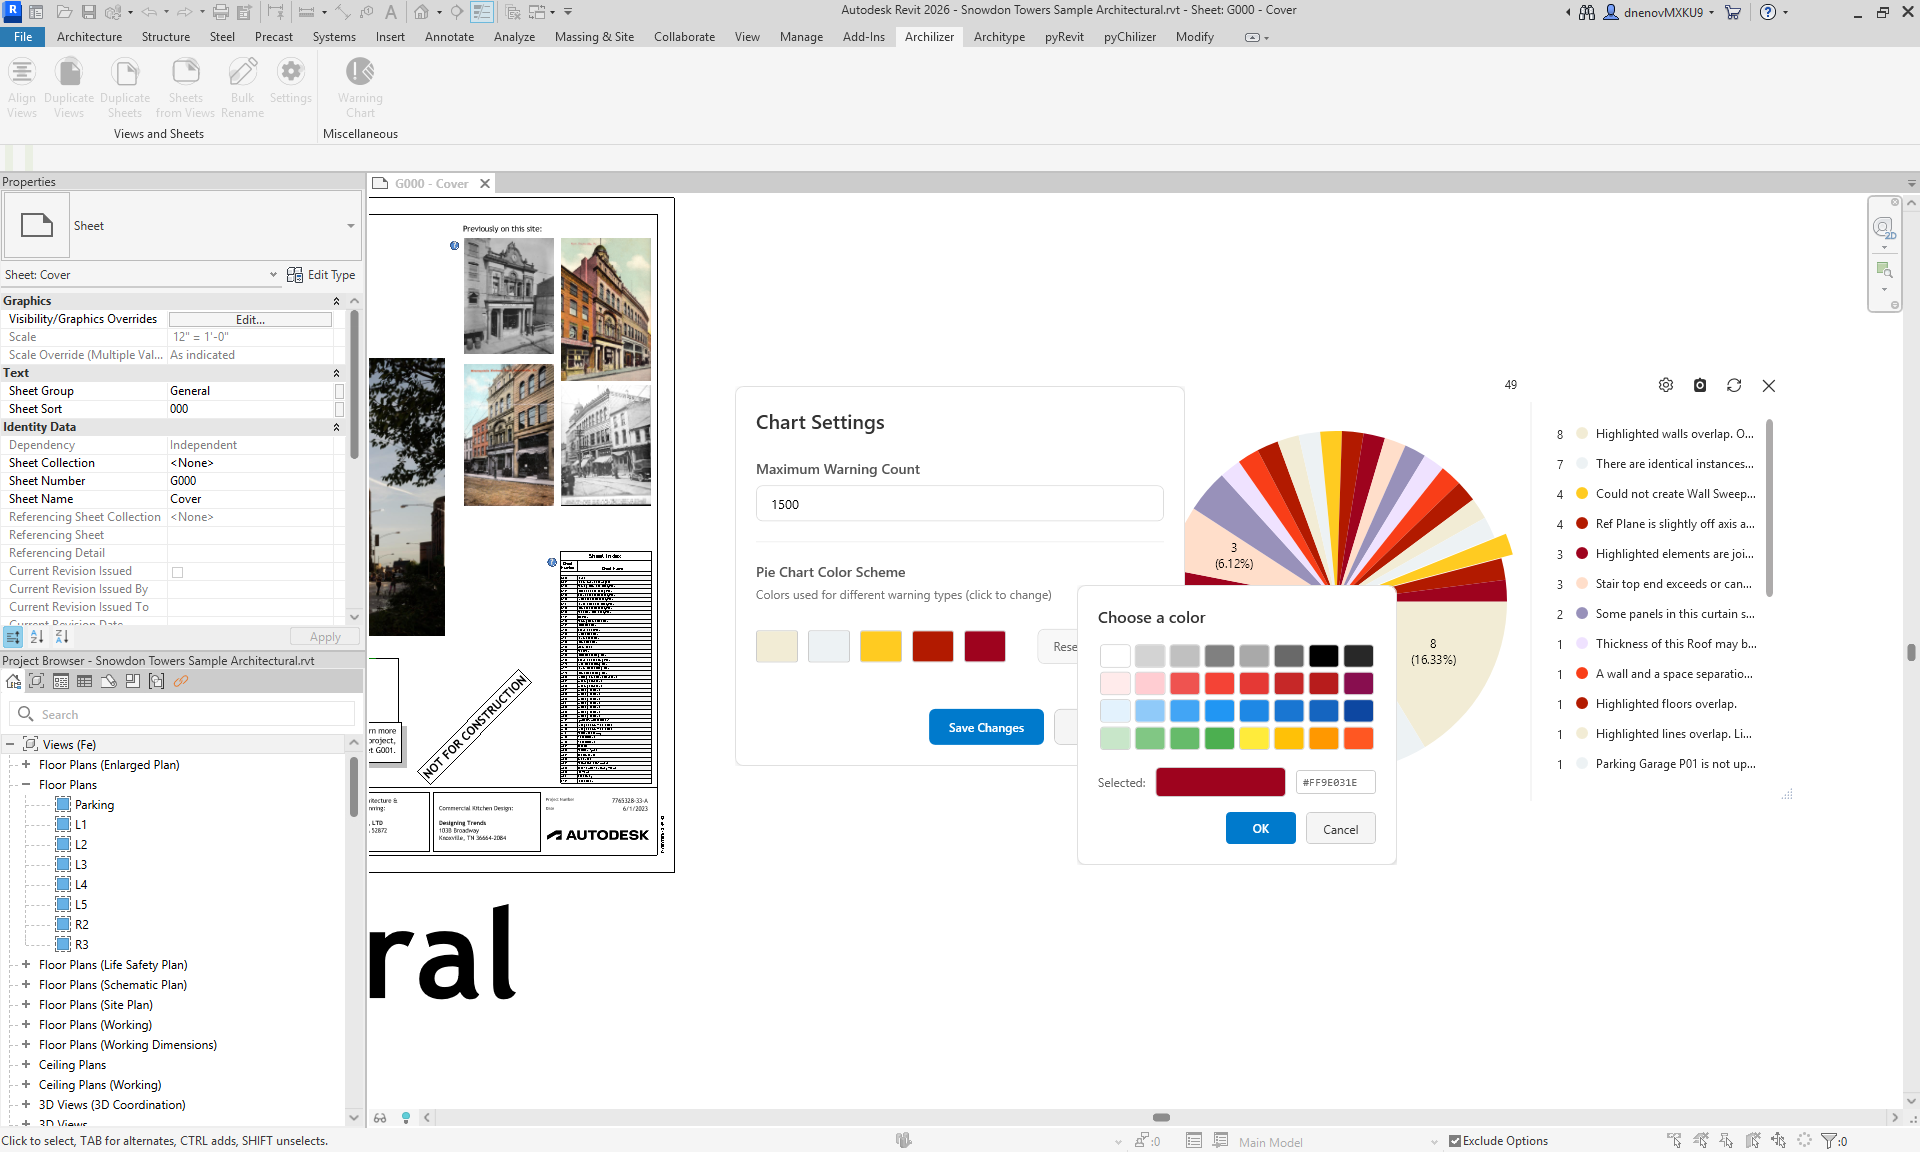This screenshot has height=1152, width=1920.
Task: Click the Bulk Rename tool icon
Action: click(x=242, y=73)
